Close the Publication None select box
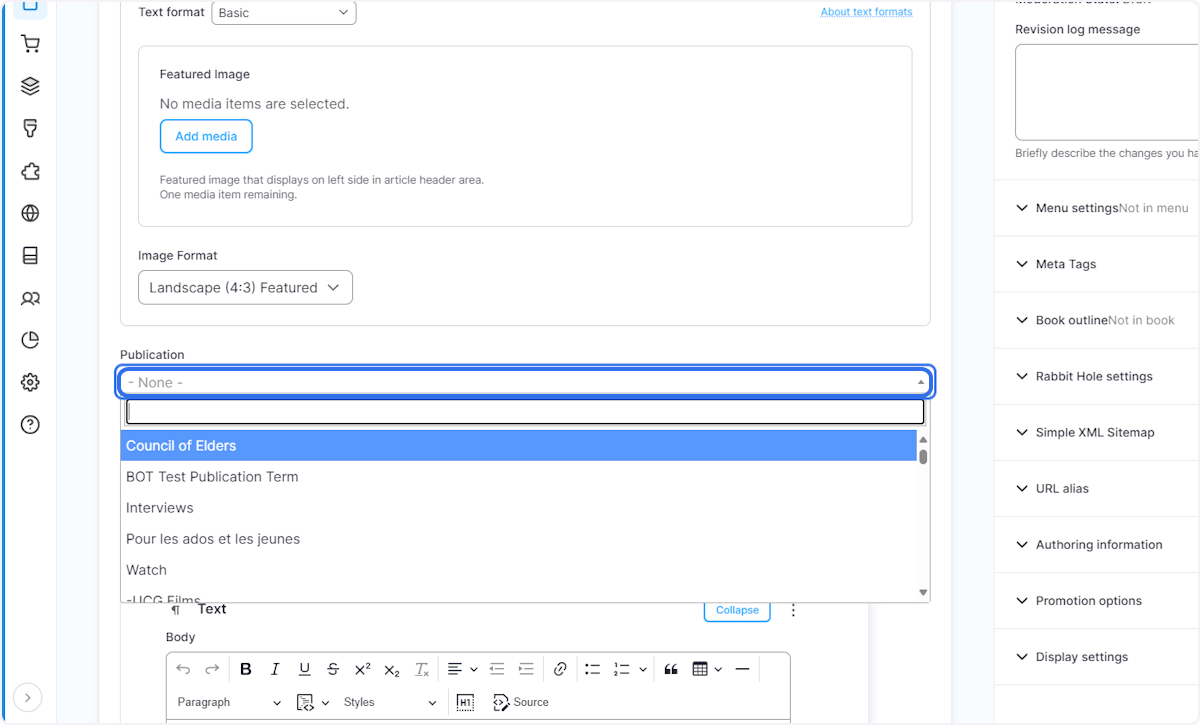The width and height of the screenshot is (1200, 725). (x=526, y=382)
